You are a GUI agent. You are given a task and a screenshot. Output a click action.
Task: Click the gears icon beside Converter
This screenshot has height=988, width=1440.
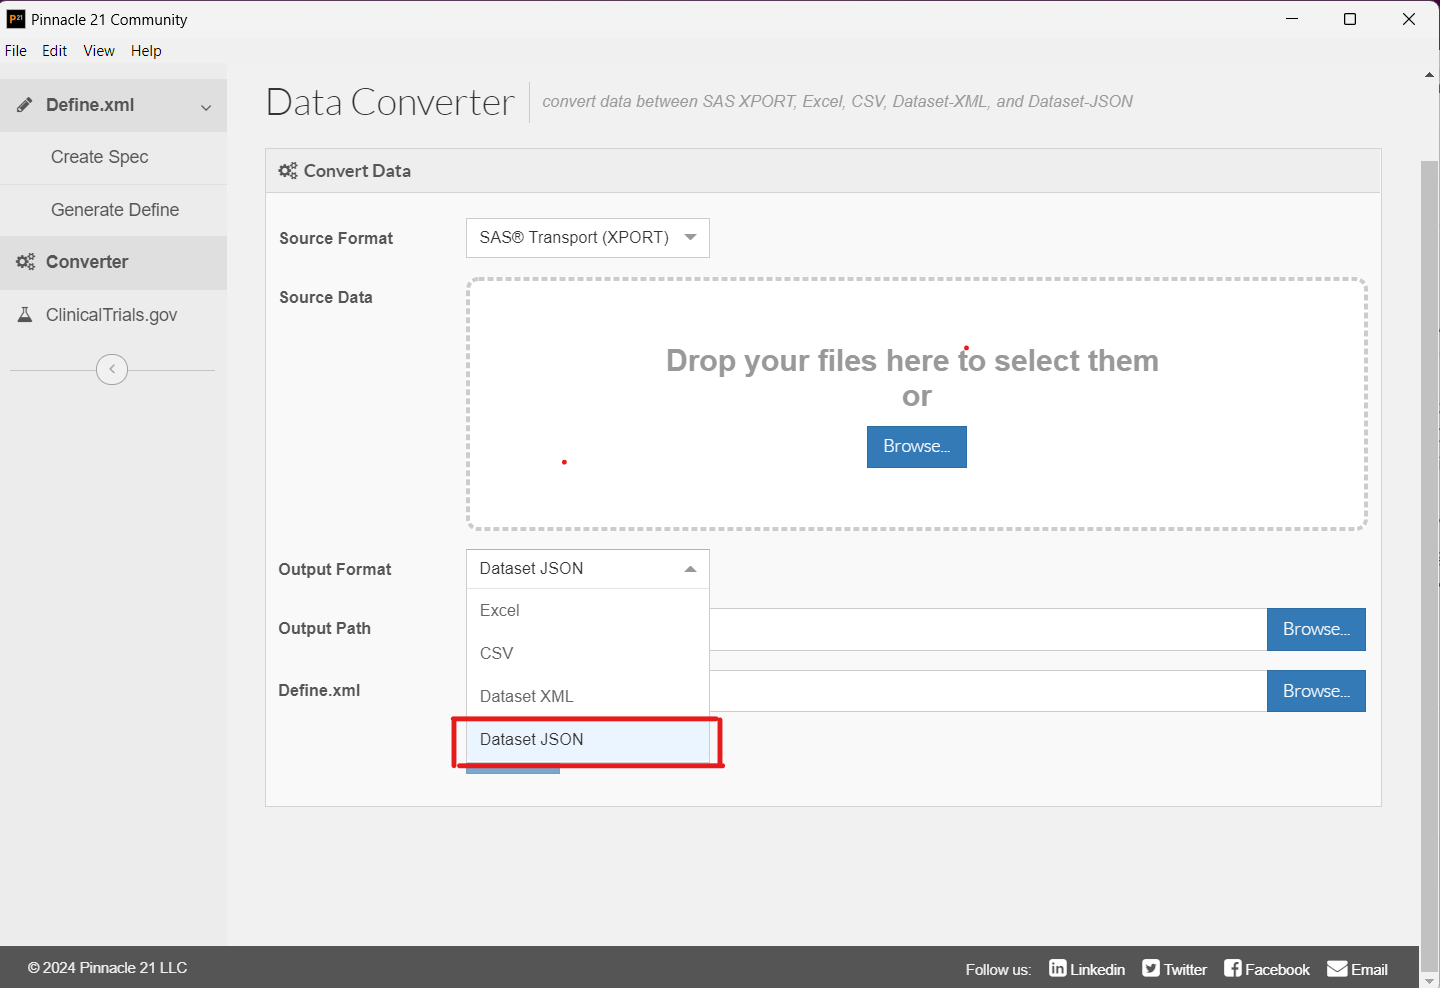coord(25,262)
